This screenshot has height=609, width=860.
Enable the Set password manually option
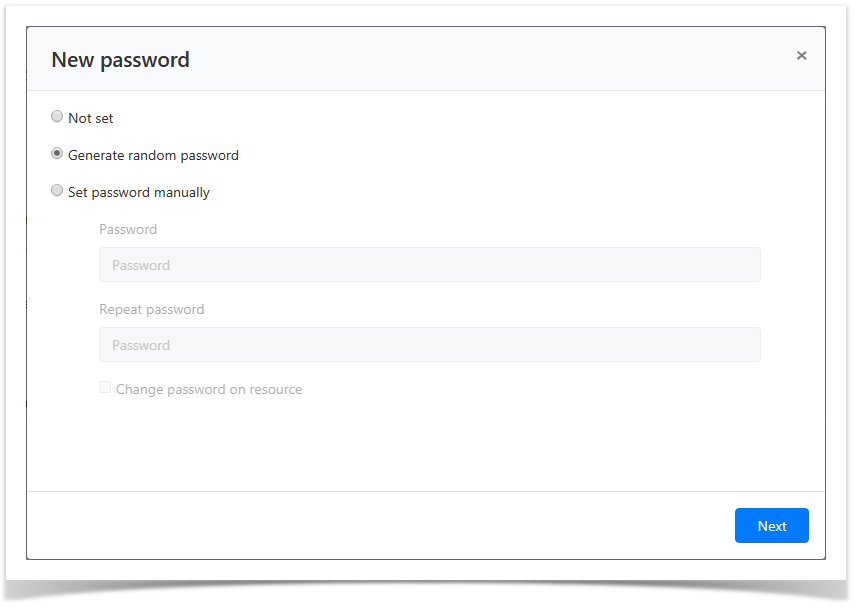pos(57,191)
